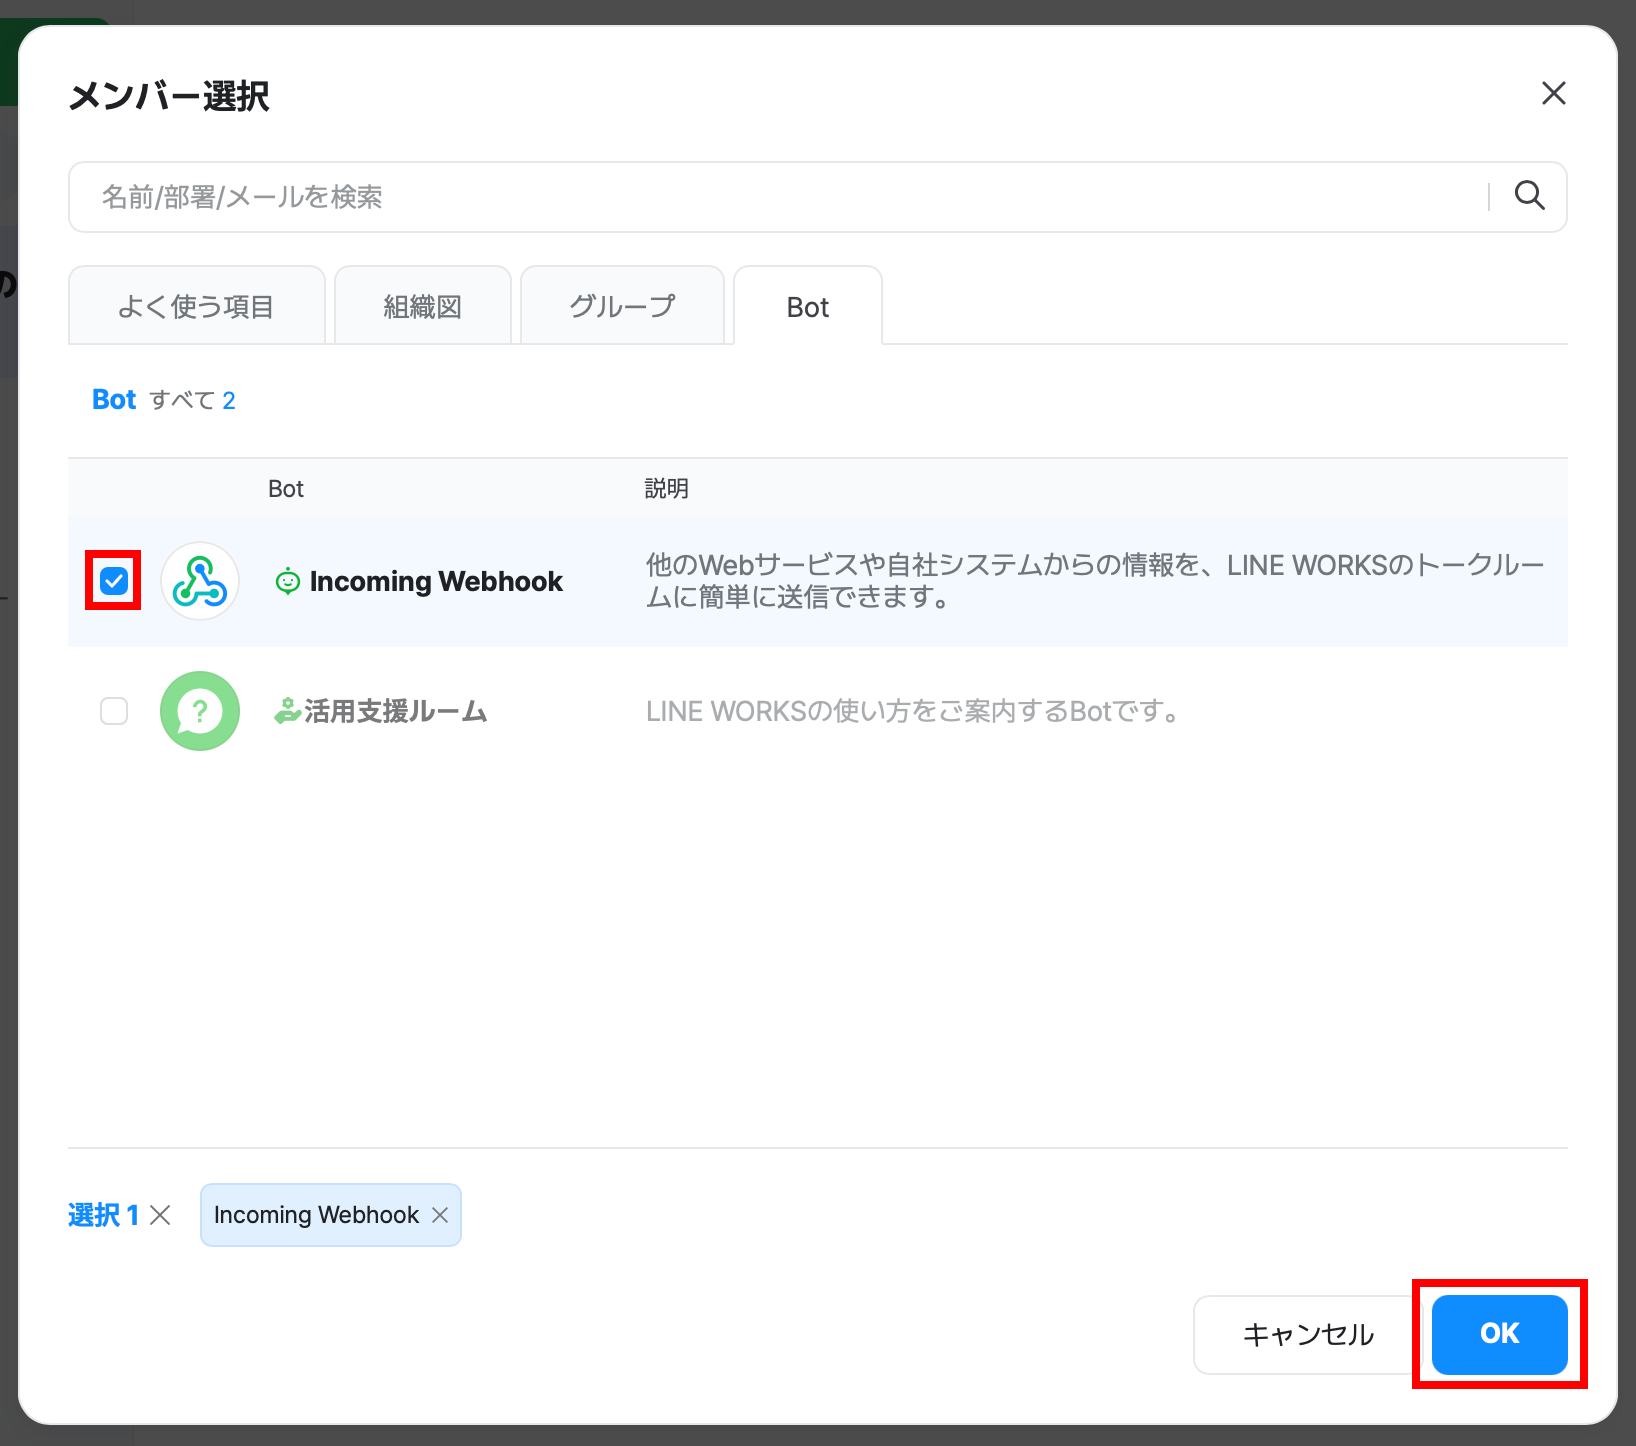Switch to the グループ tab
The image size is (1636, 1446).
point(622,306)
